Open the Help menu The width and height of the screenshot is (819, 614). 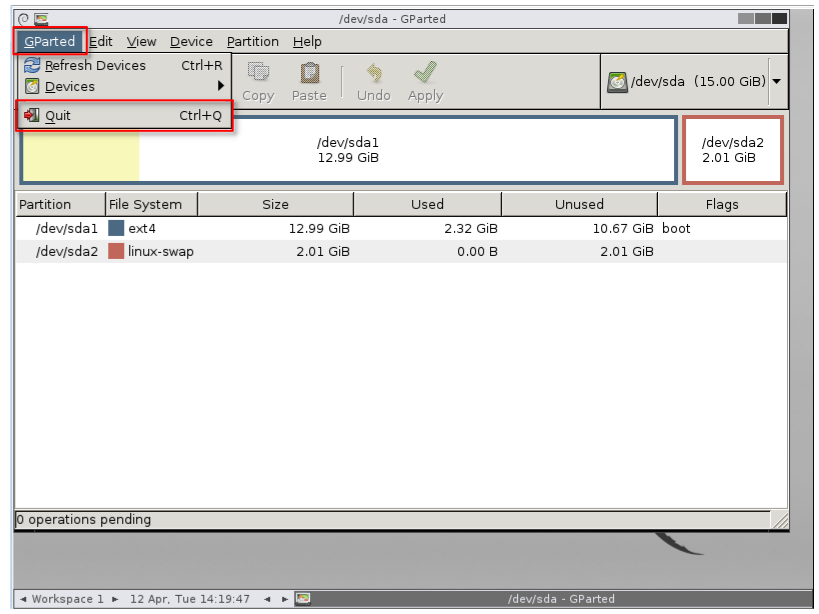pyautogui.click(x=307, y=41)
